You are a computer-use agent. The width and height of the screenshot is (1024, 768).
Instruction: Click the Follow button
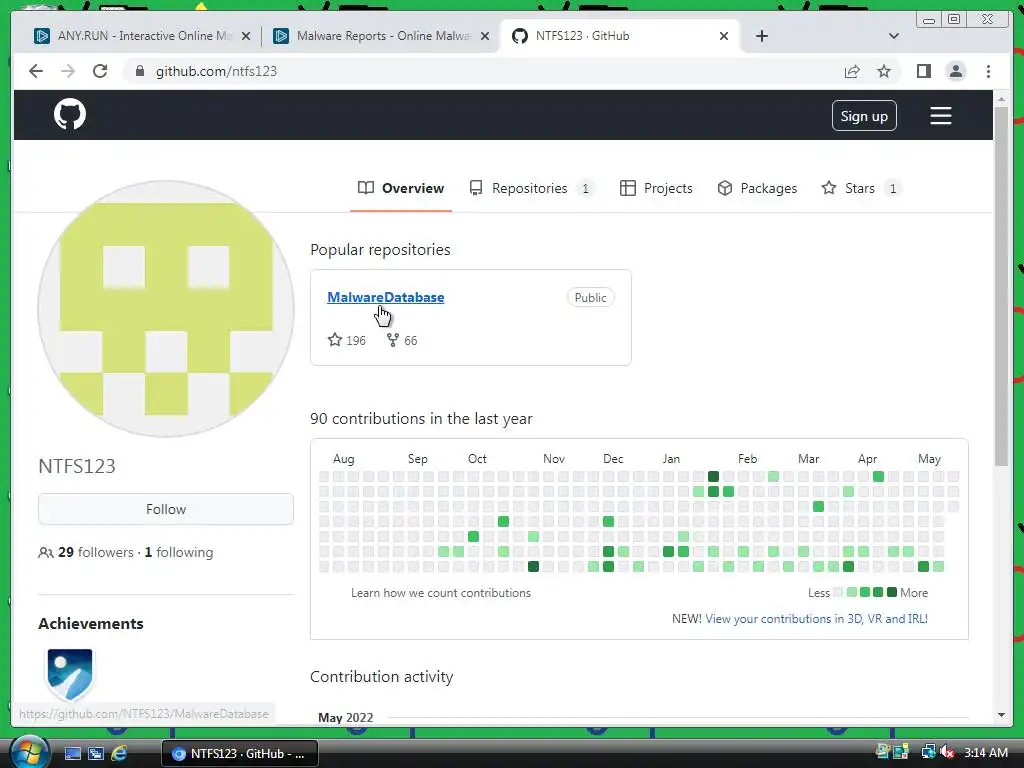click(166, 509)
